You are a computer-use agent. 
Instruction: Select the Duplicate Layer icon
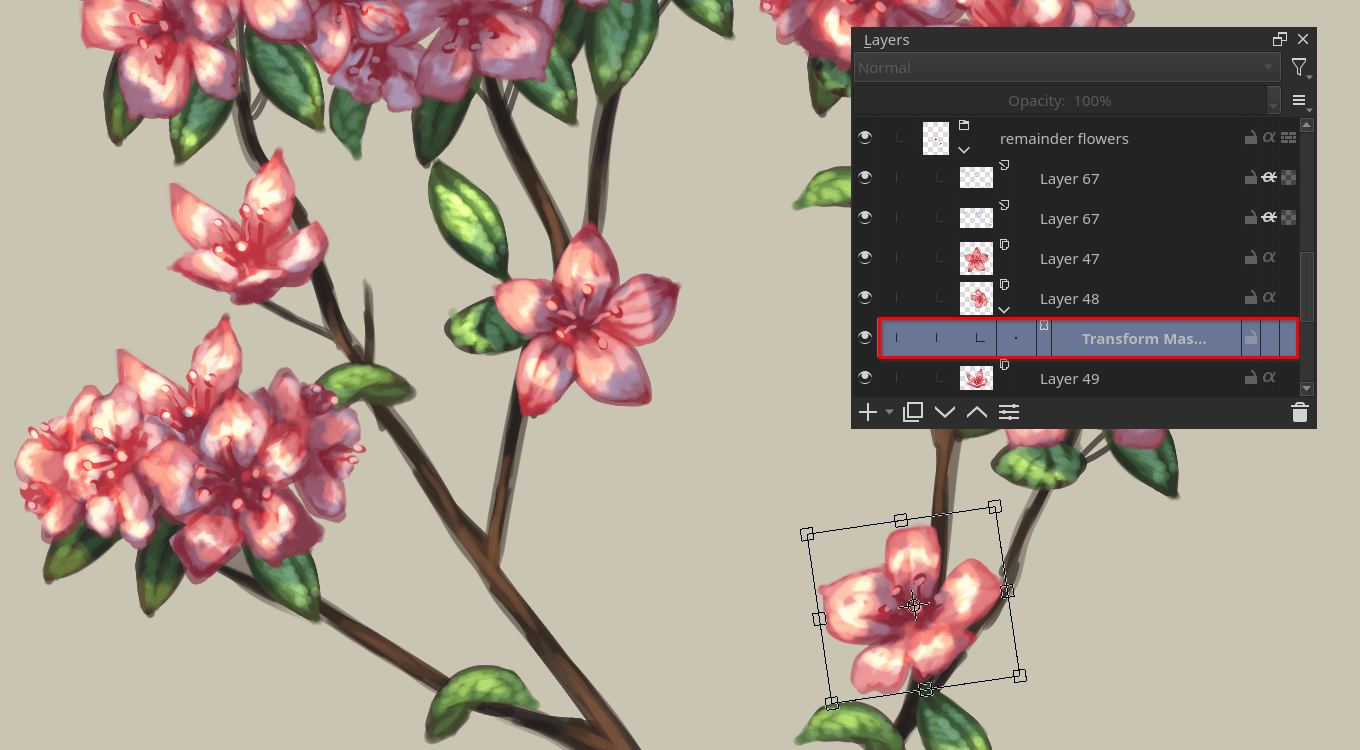click(912, 411)
